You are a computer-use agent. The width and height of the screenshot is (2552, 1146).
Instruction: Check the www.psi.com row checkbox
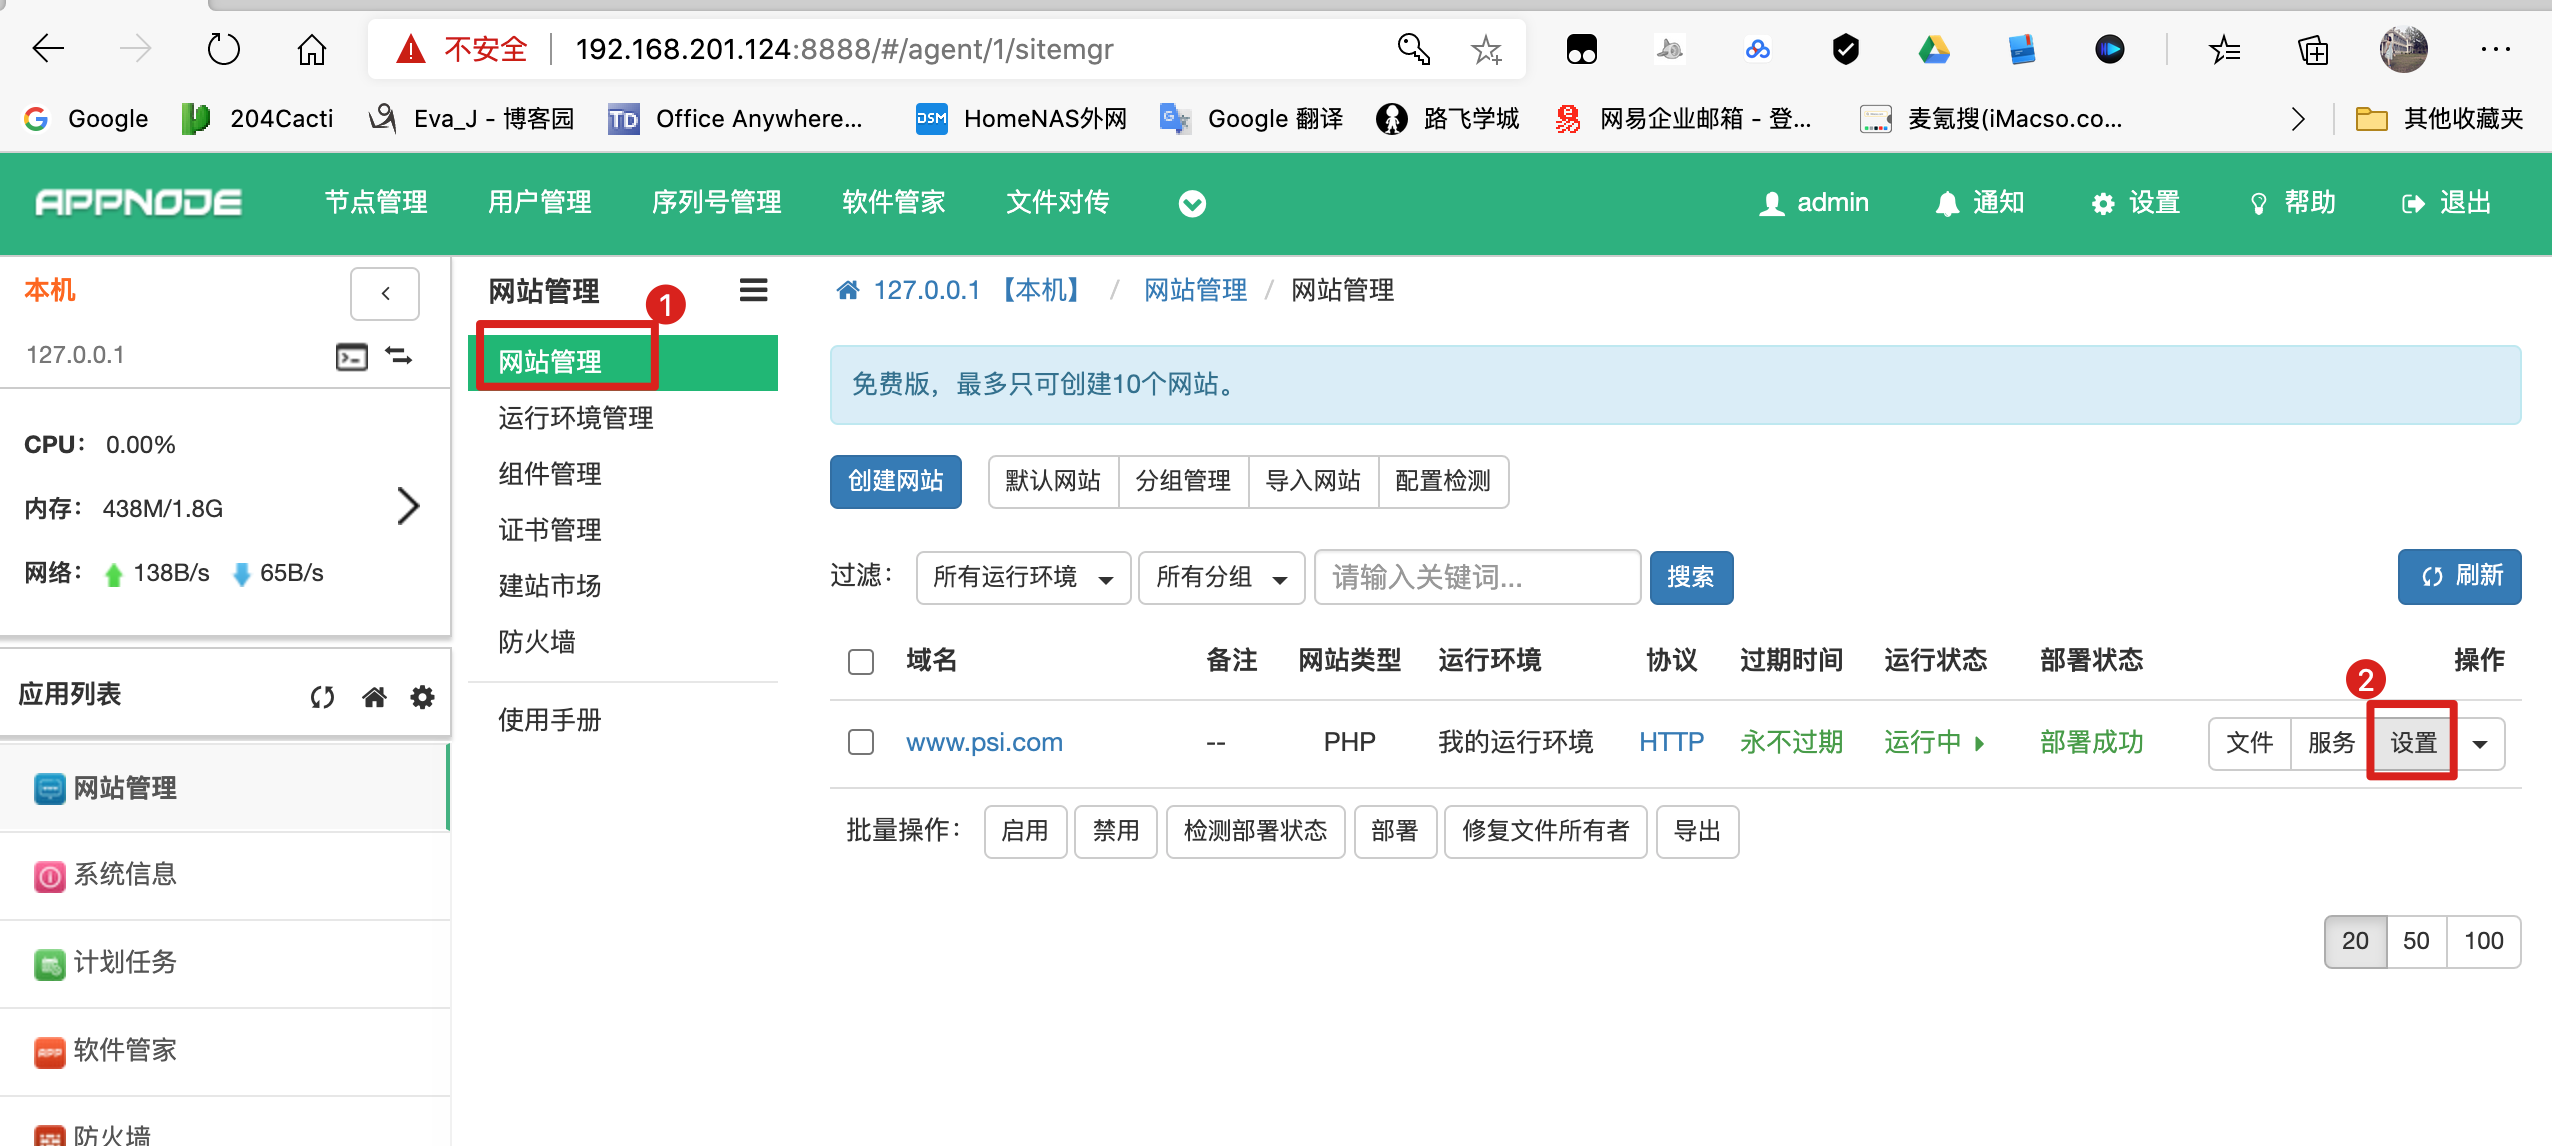pyautogui.click(x=861, y=742)
